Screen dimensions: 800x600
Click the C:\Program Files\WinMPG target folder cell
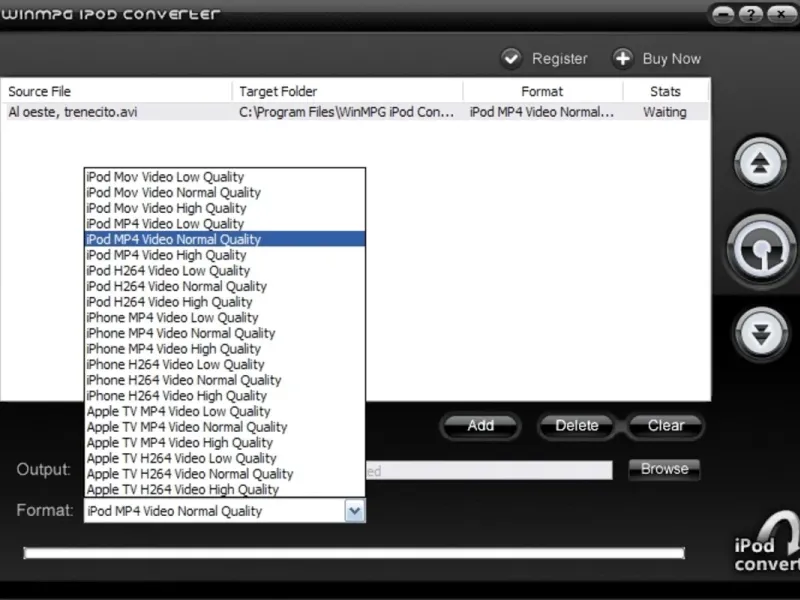[x=346, y=112]
